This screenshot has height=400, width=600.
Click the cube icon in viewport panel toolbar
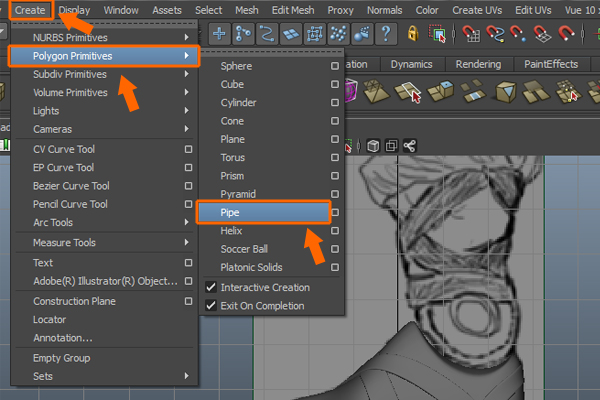coord(373,146)
